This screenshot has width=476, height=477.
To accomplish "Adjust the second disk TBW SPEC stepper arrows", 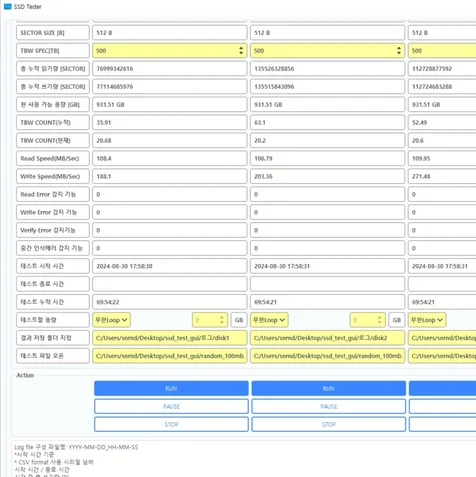I will pyautogui.click(x=399, y=51).
